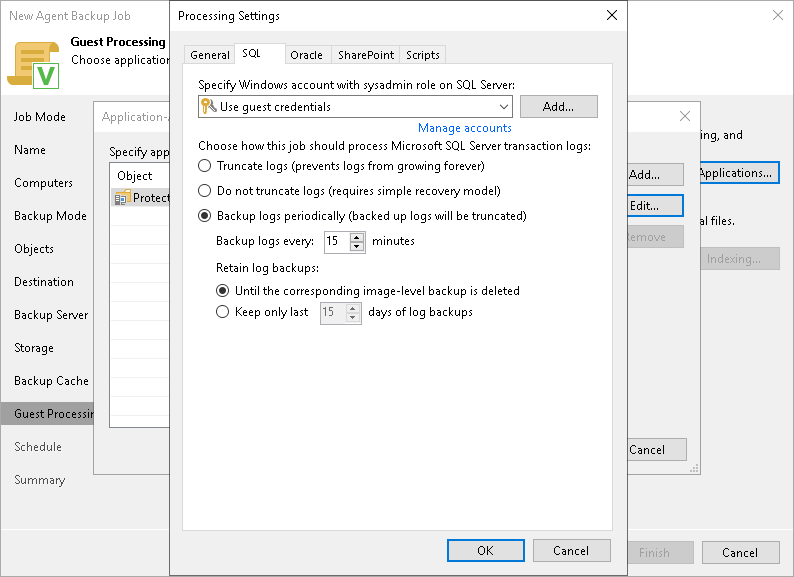794x577 pixels.
Task: Confirm Processing Settings with OK
Action: [486, 551]
